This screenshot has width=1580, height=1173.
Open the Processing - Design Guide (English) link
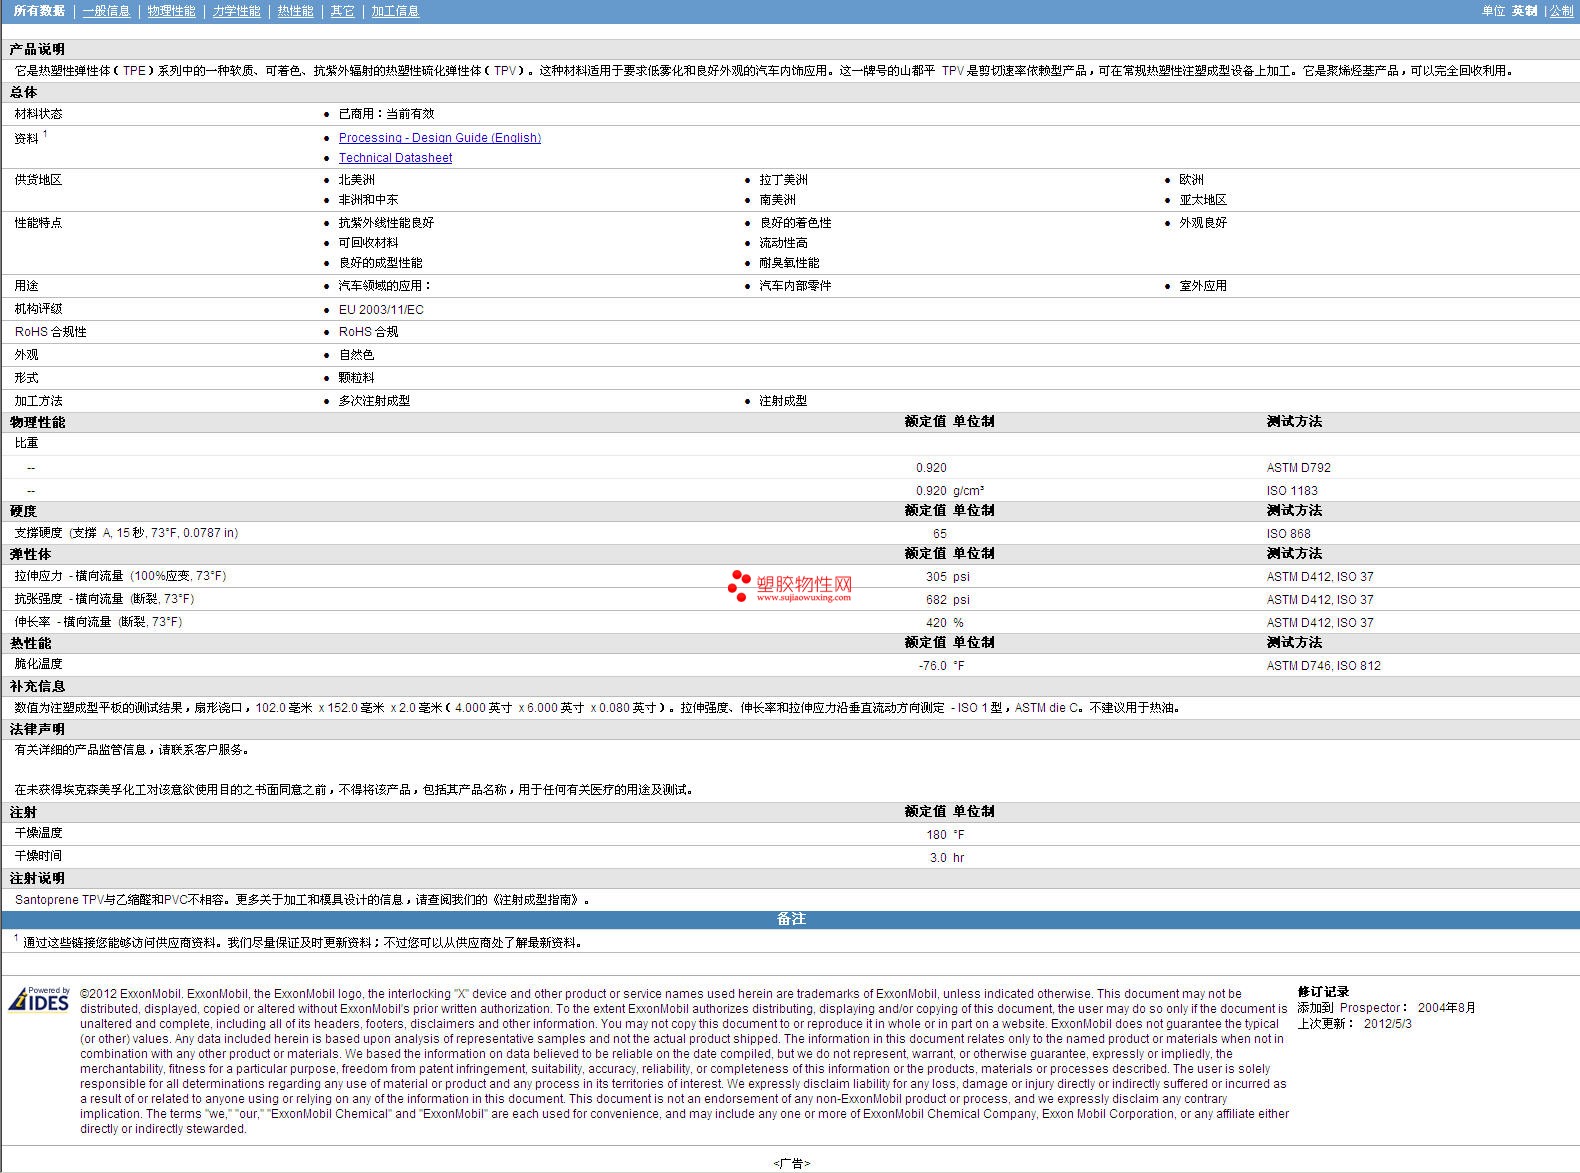(439, 138)
